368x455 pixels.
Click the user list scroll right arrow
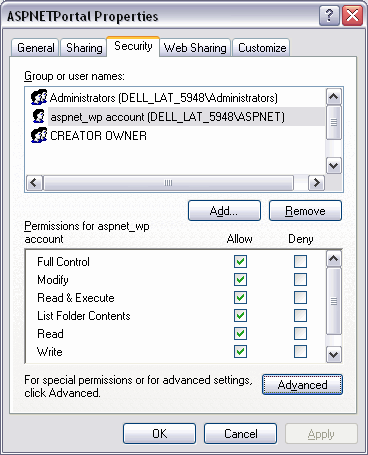coord(316,183)
